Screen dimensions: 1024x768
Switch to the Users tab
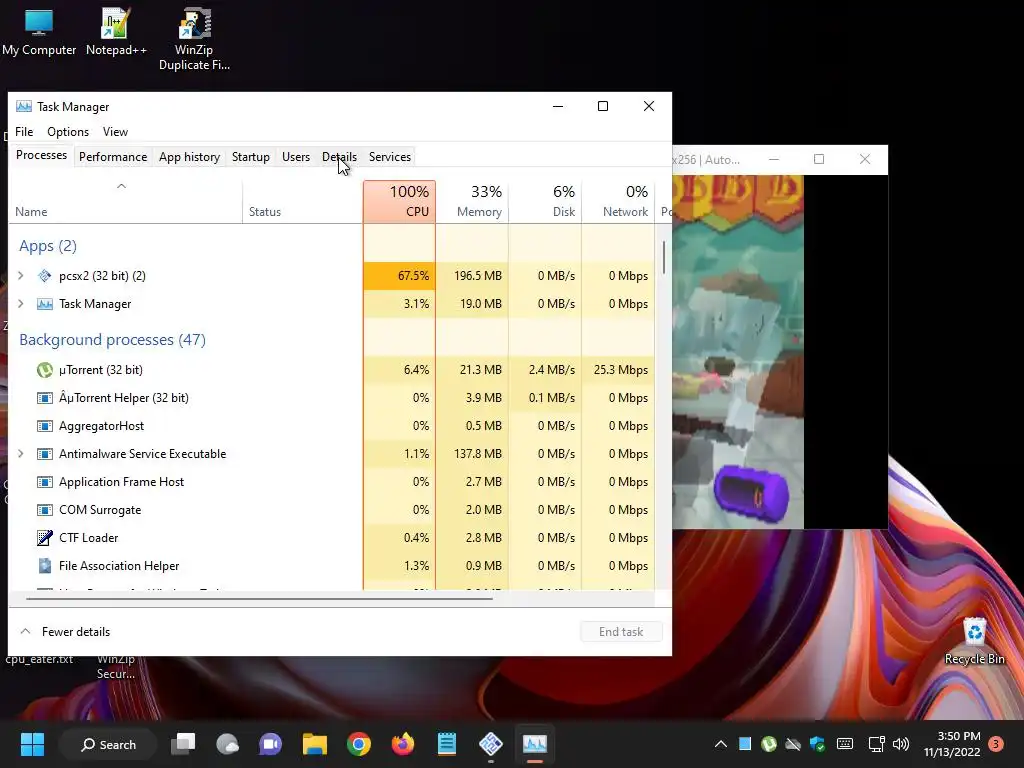pyautogui.click(x=296, y=157)
